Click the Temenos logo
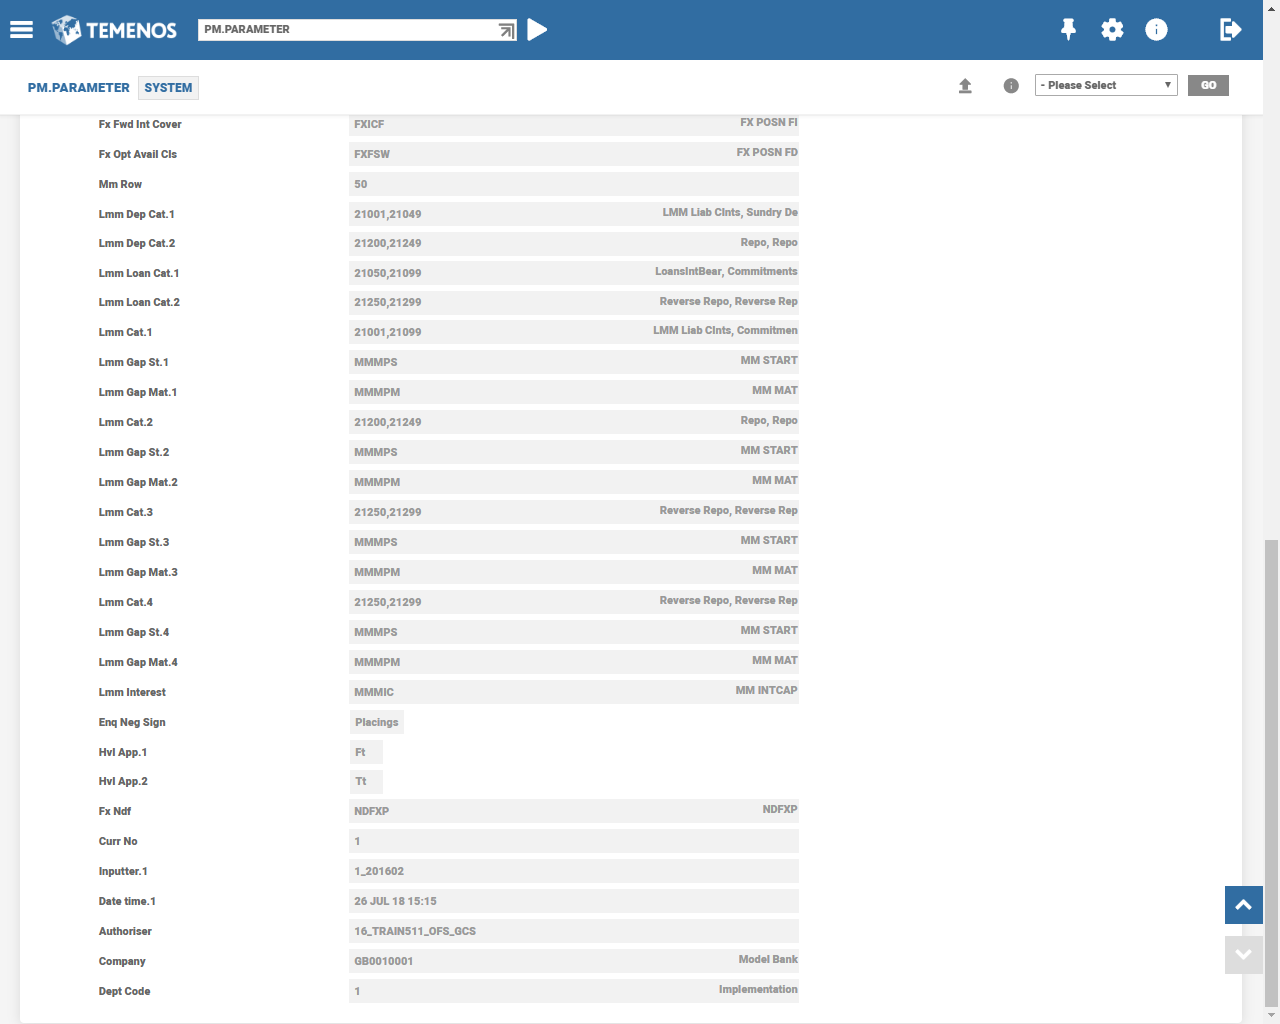The image size is (1280, 1024). (114, 30)
